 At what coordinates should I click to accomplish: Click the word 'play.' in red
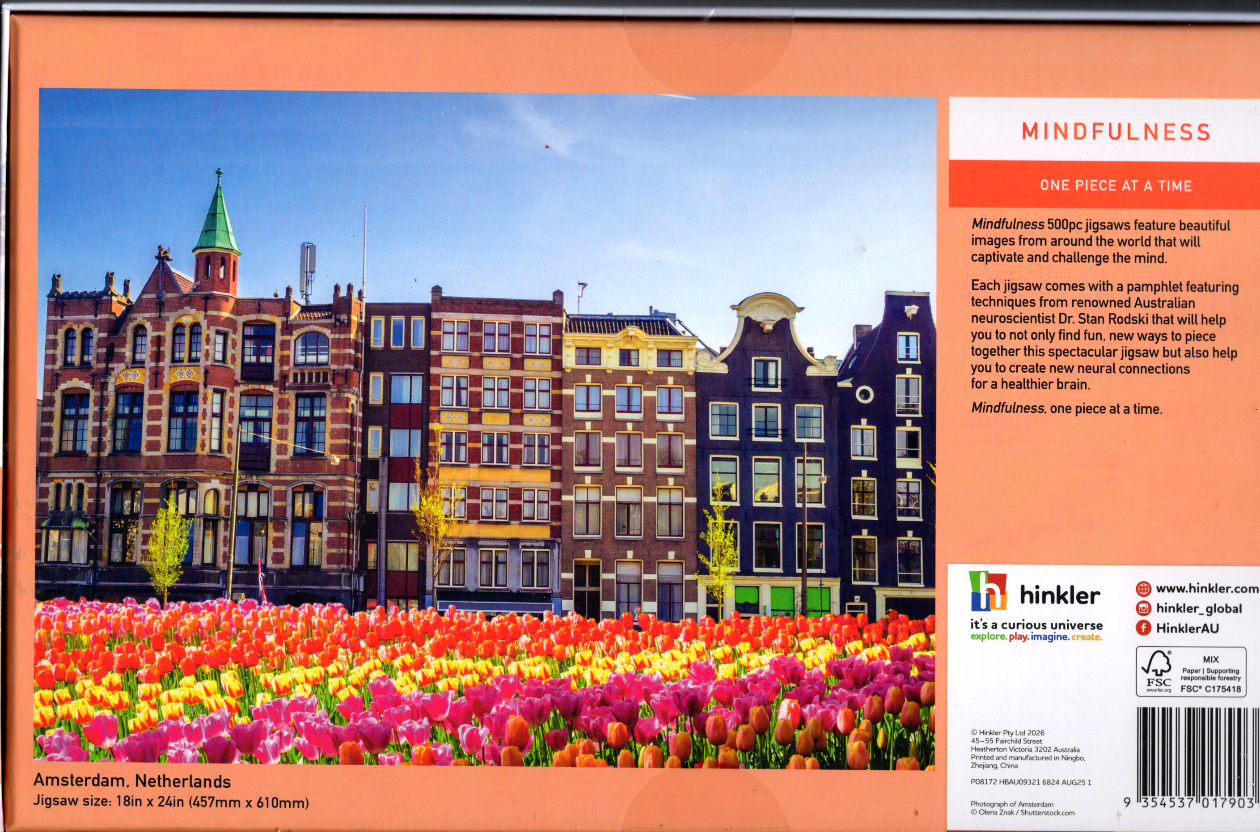[x=1019, y=637]
